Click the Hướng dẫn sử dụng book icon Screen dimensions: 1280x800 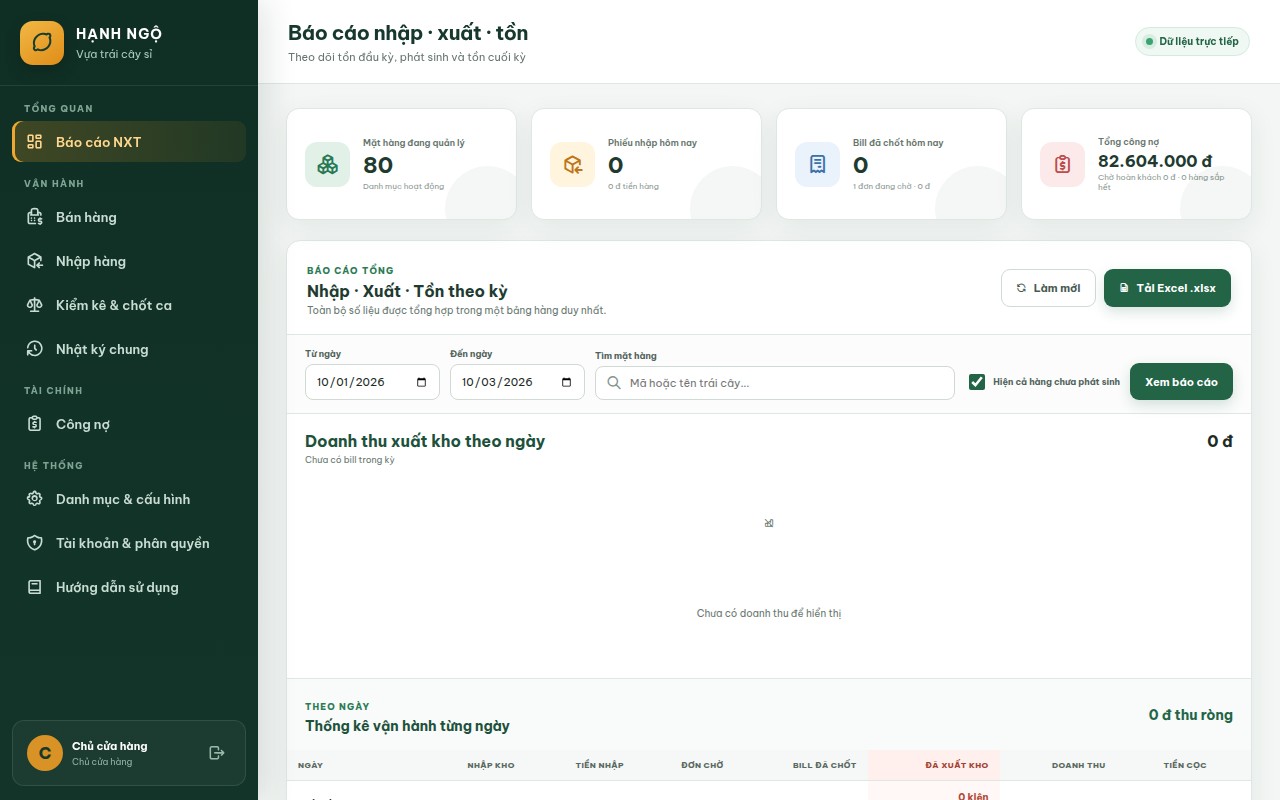pos(35,587)
